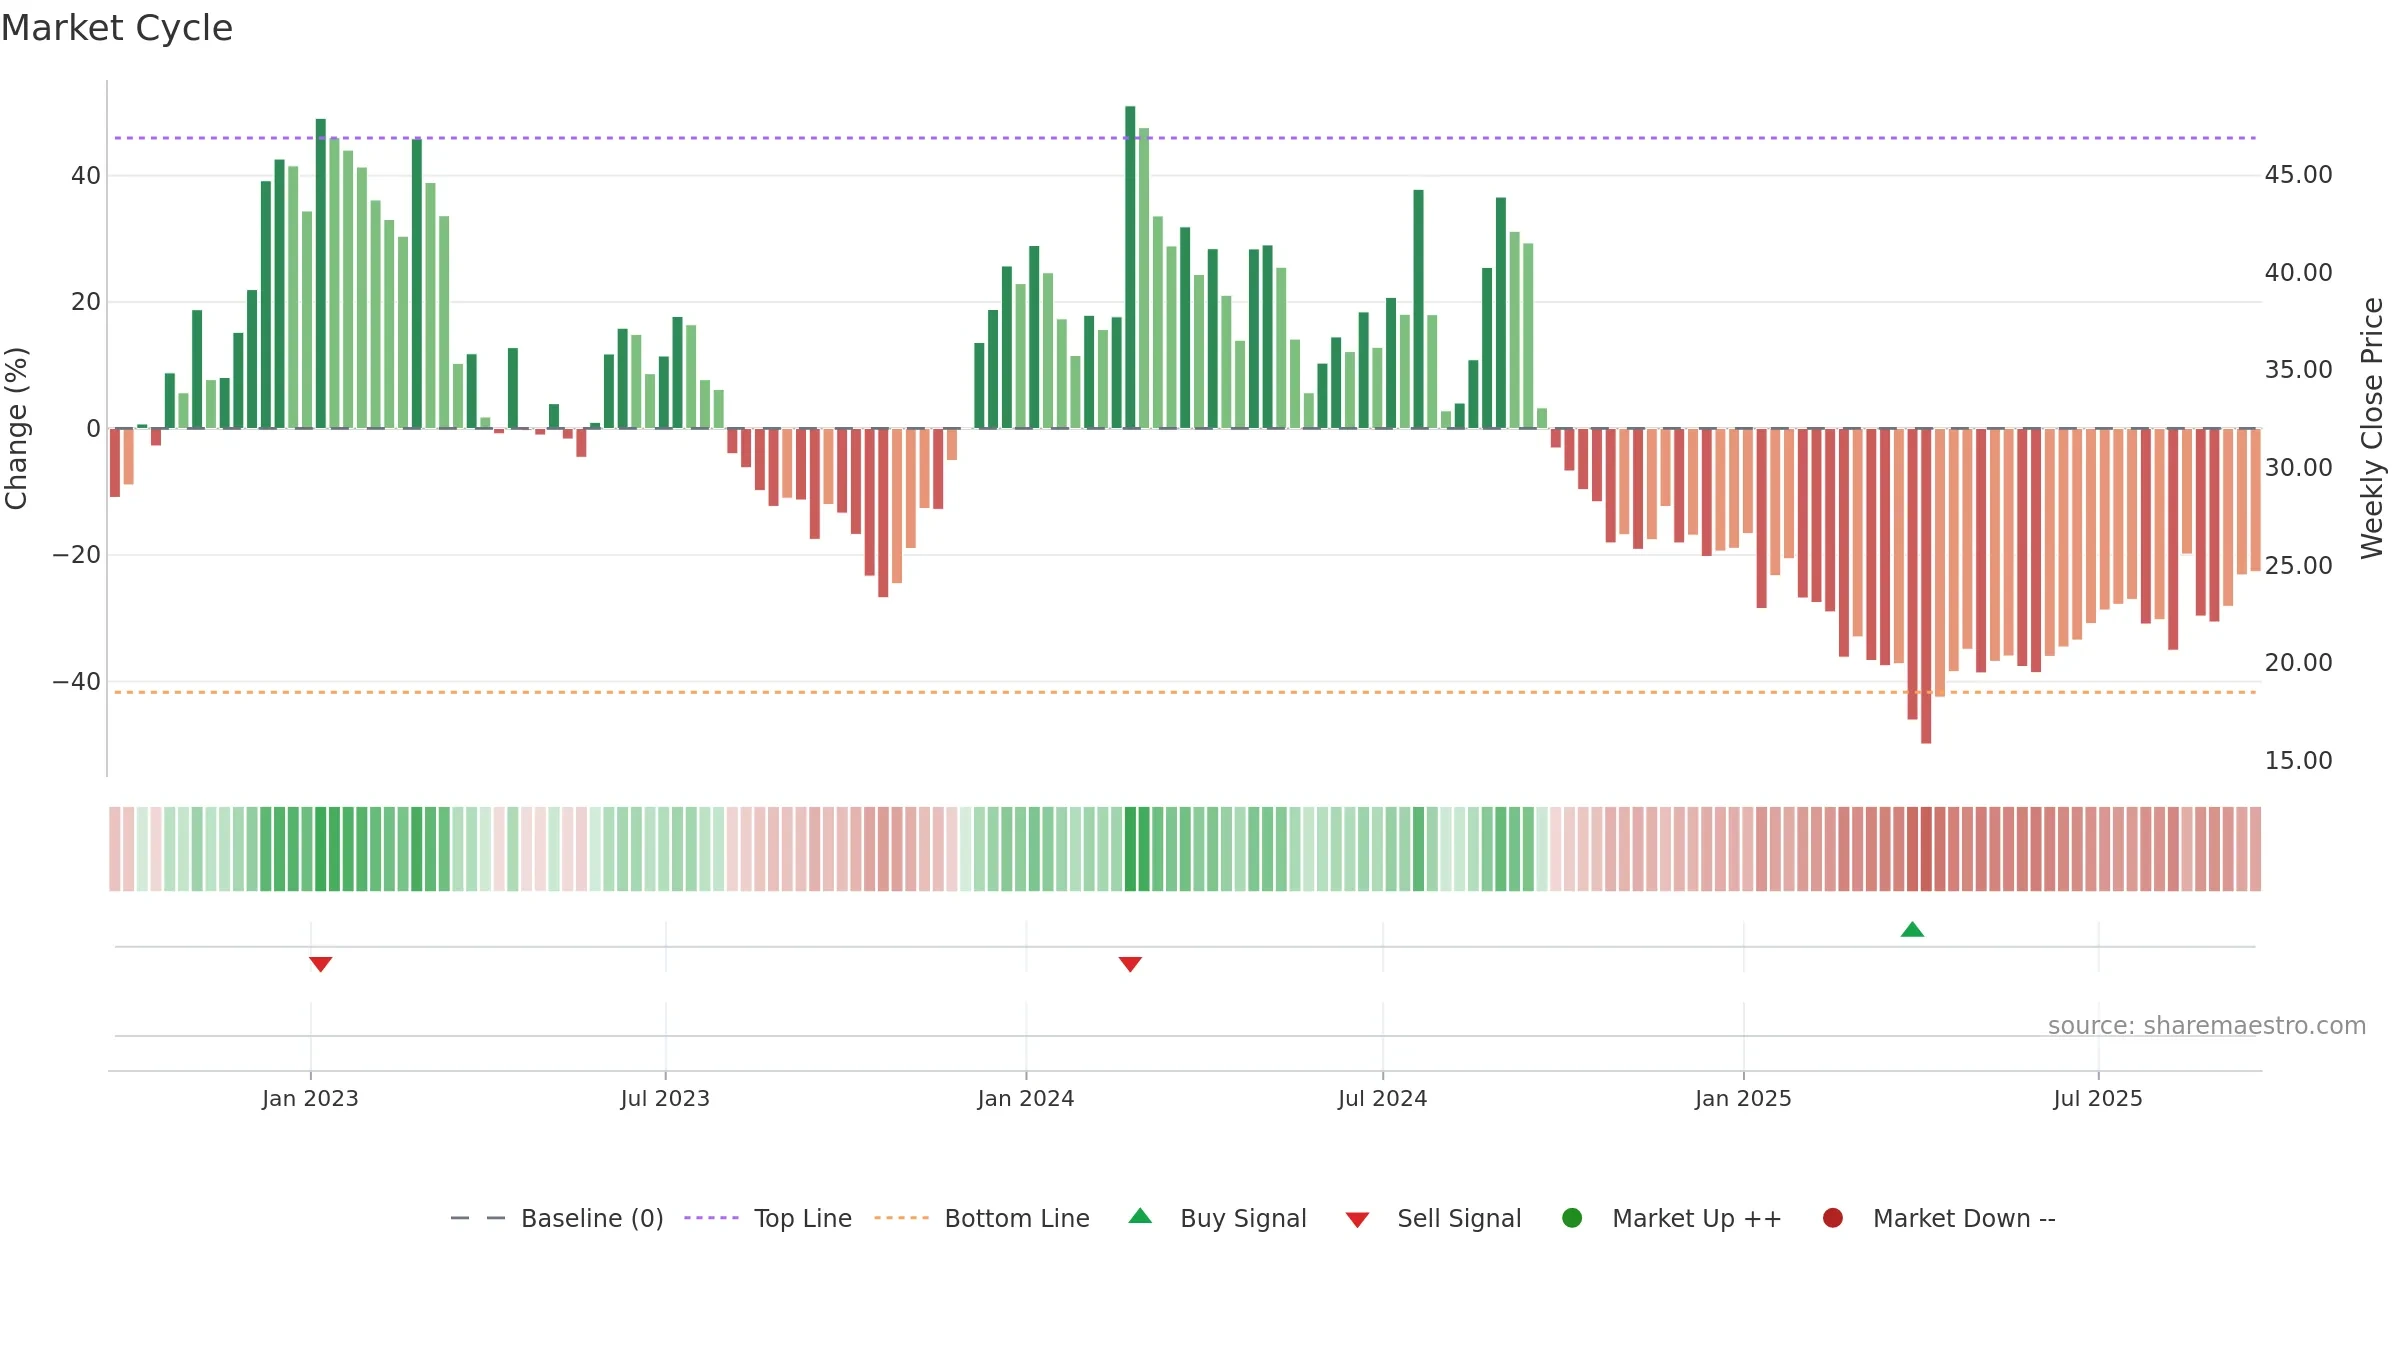Image resolution: width=2400 pixels, height=1350 pixels.
Task: Click the purple dotted Top Line on the chart
Action: [1185, 138]
